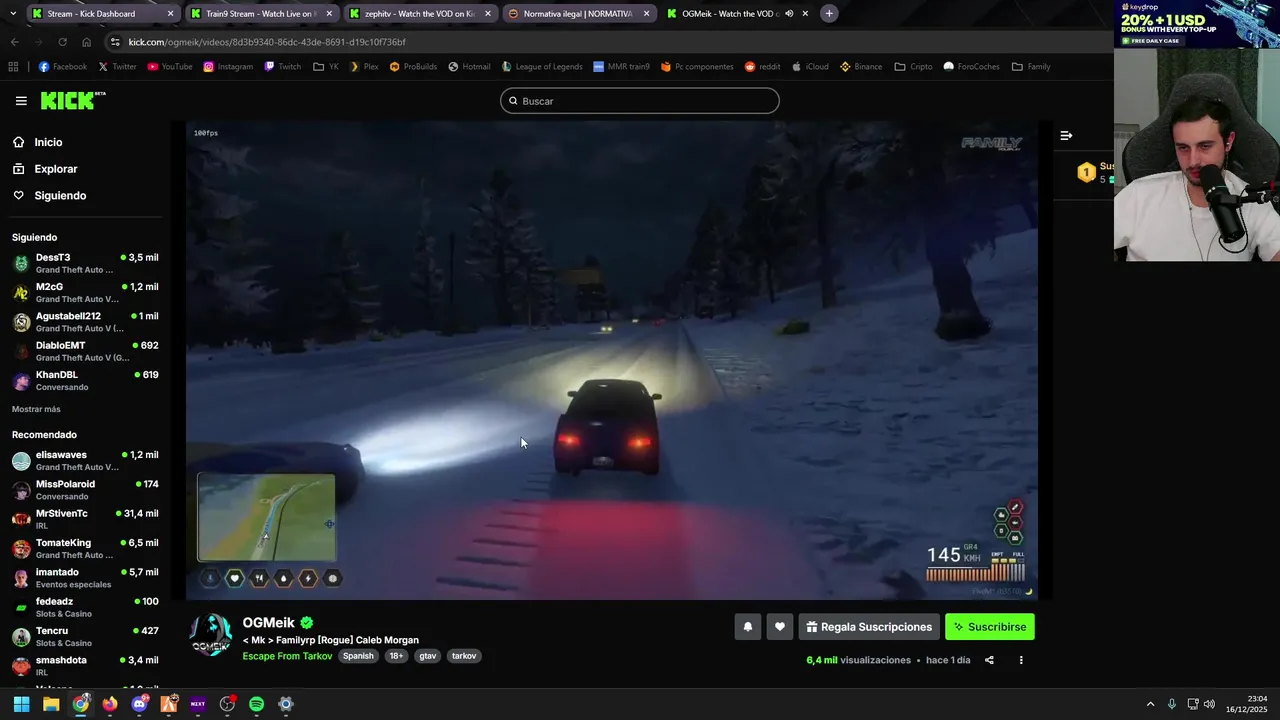The image size is (1280, 720).
Task: Click the Suscribirse button
Action: 990,627
